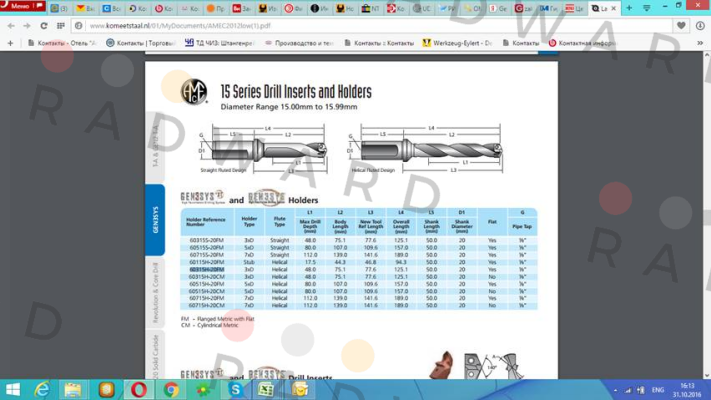
Task: Open bookmark 'Контактная информ'
Action: [582, 43]
